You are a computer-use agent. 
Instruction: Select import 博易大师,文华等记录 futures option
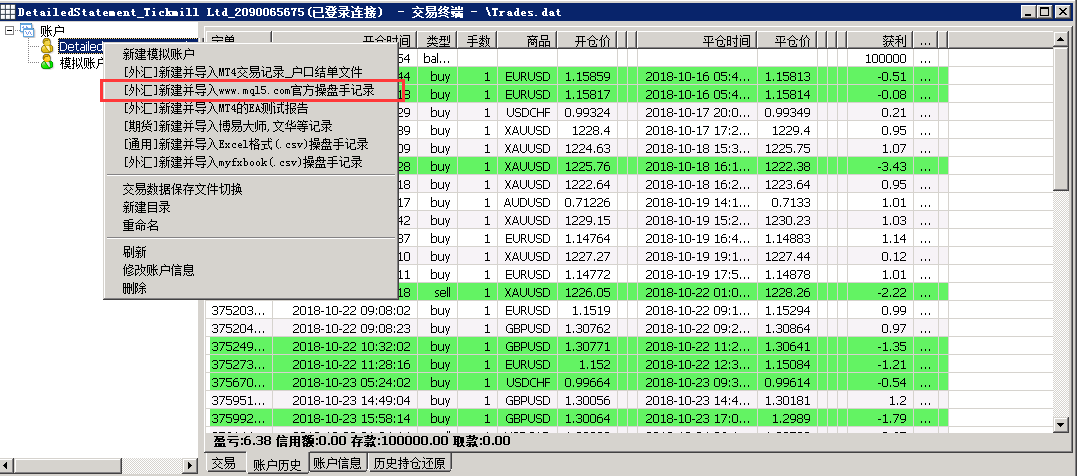pos(227,126)
